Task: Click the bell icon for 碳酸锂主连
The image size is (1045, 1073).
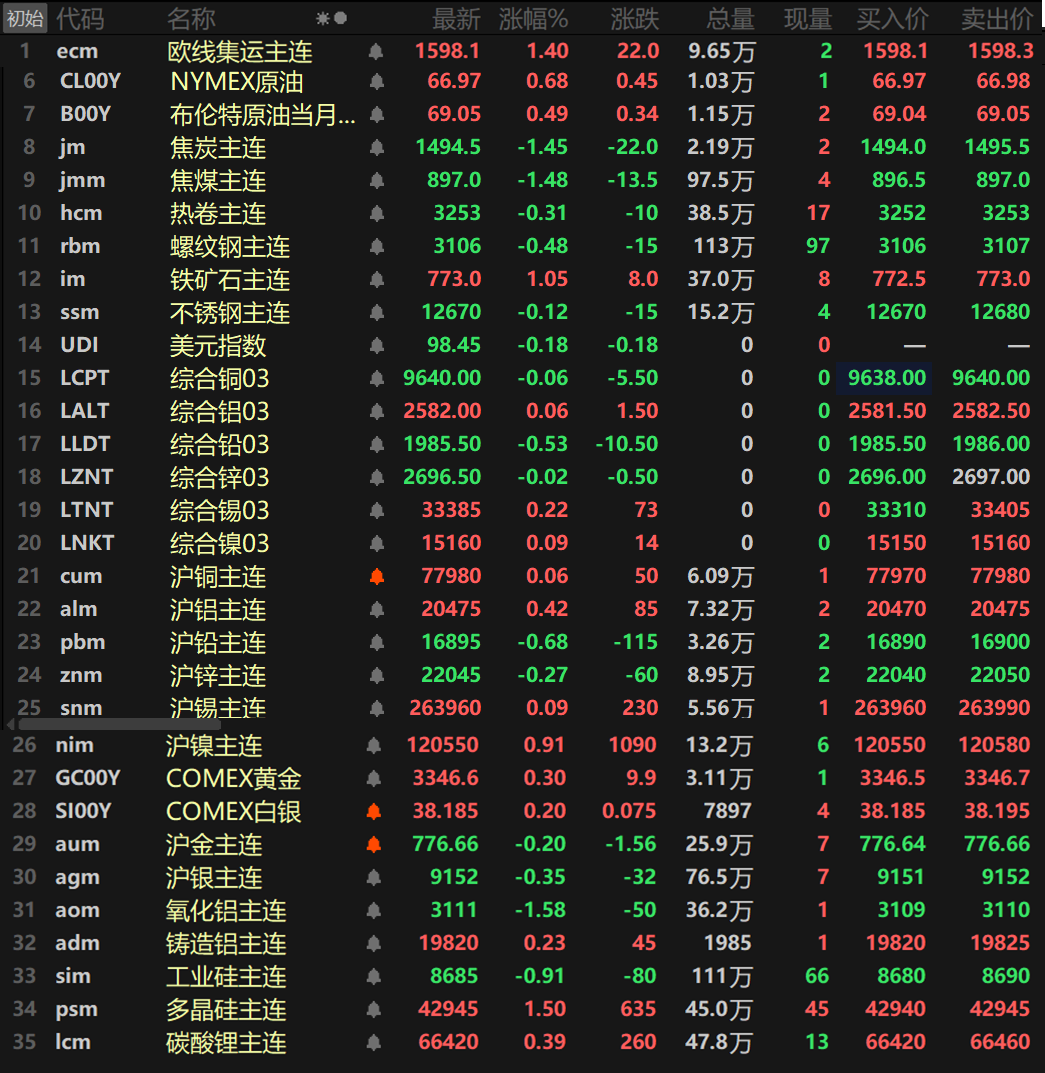Action: coord(374,1042)
